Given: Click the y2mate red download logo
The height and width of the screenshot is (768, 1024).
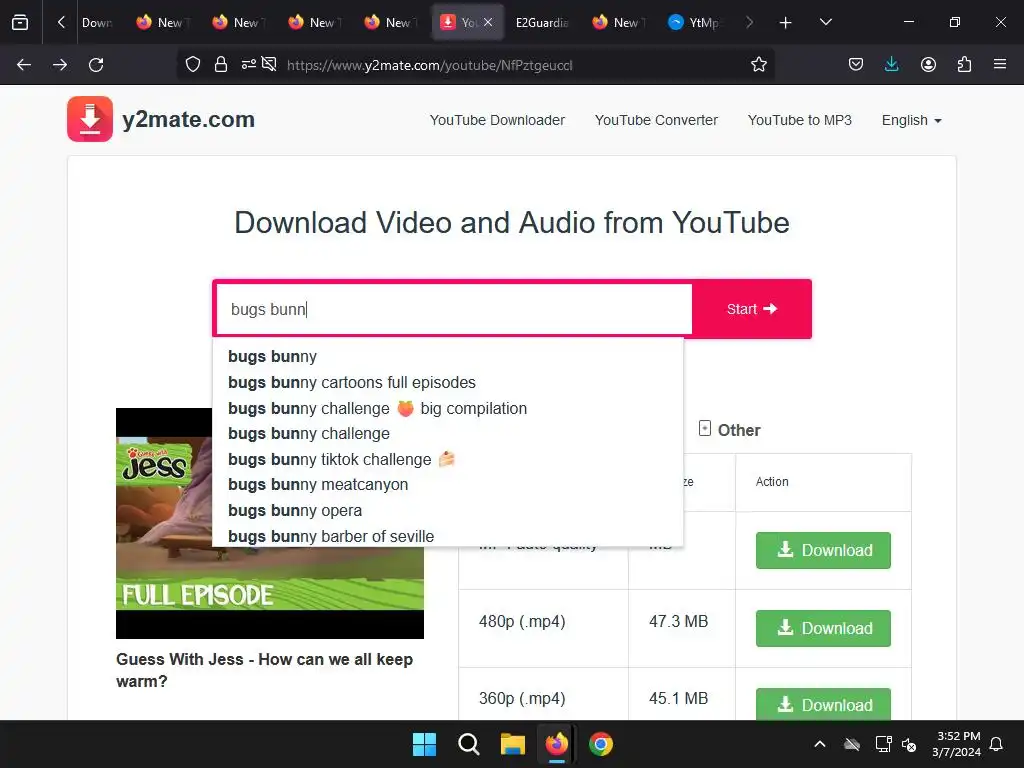Looking at the screenshot, I should [90, 119].
